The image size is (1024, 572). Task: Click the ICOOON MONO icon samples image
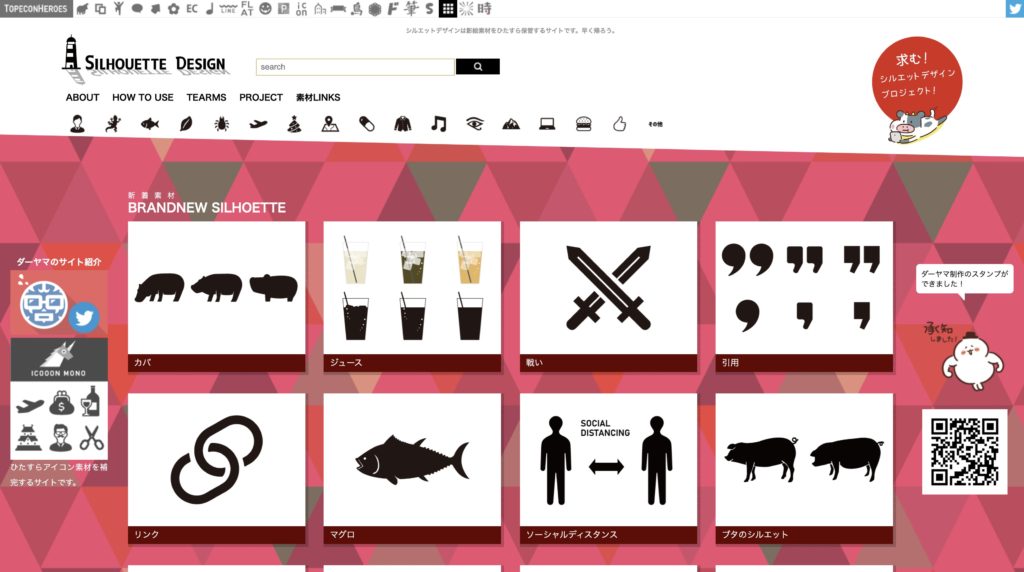[59, 421]
